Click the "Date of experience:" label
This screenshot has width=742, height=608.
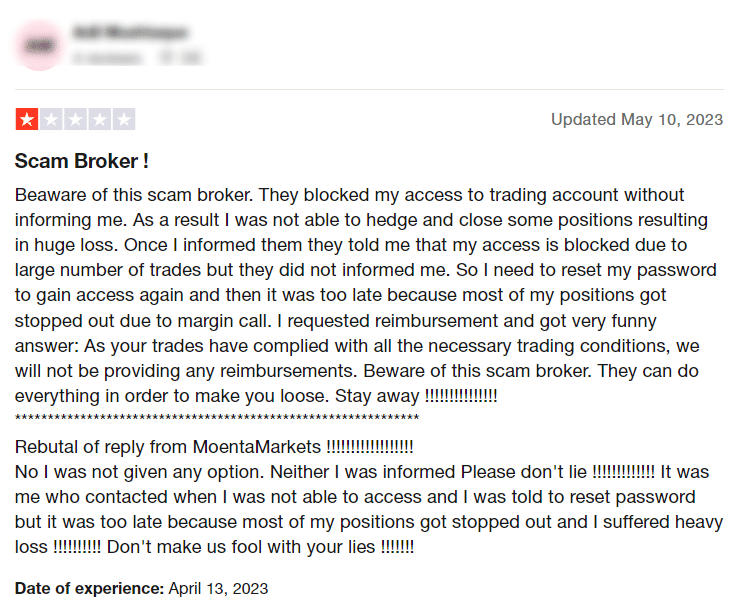[x=89, y=588]
